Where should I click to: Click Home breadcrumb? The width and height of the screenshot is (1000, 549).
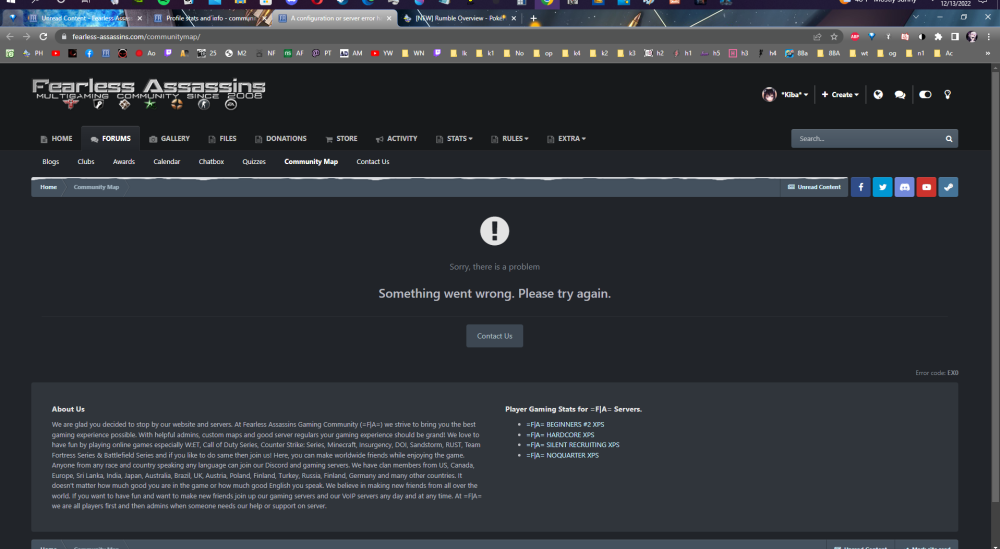(48, 187)
